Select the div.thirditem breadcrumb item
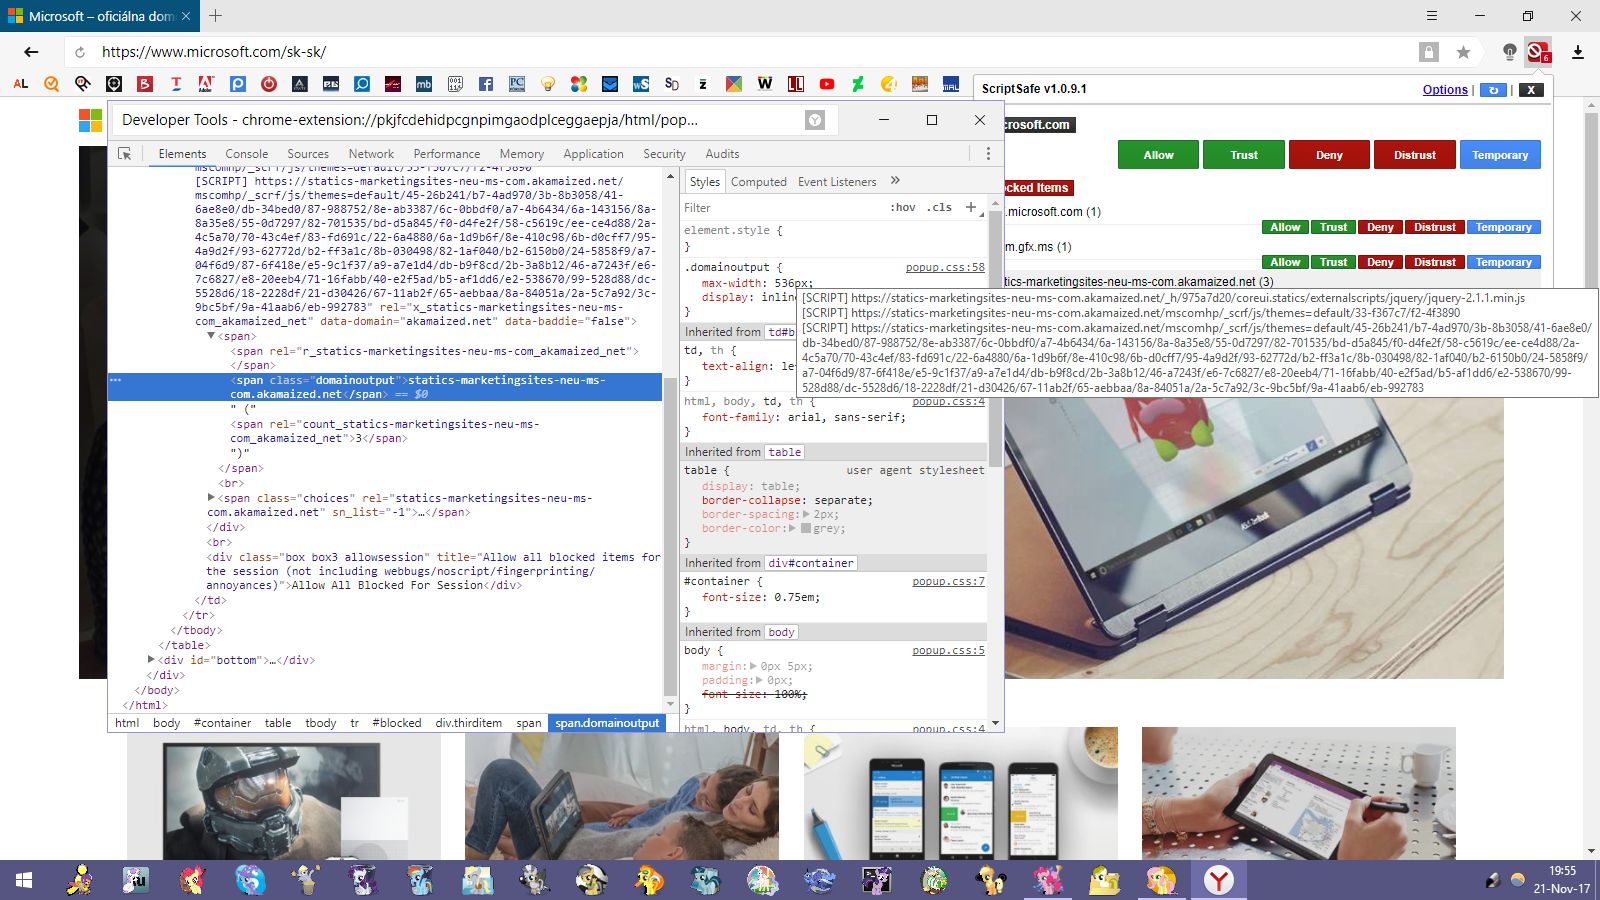This screenshot has height=900, width=1600. [469, 723]
